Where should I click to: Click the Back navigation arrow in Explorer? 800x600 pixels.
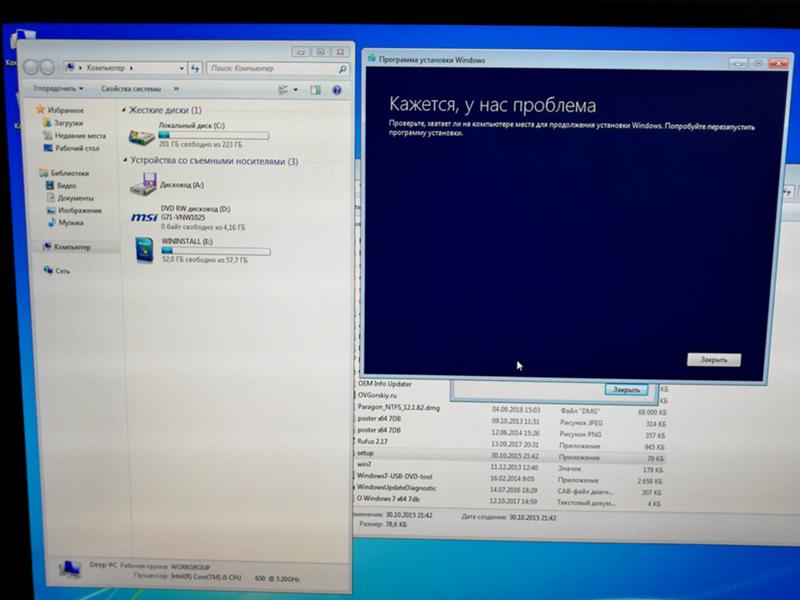tap(31, 67)
